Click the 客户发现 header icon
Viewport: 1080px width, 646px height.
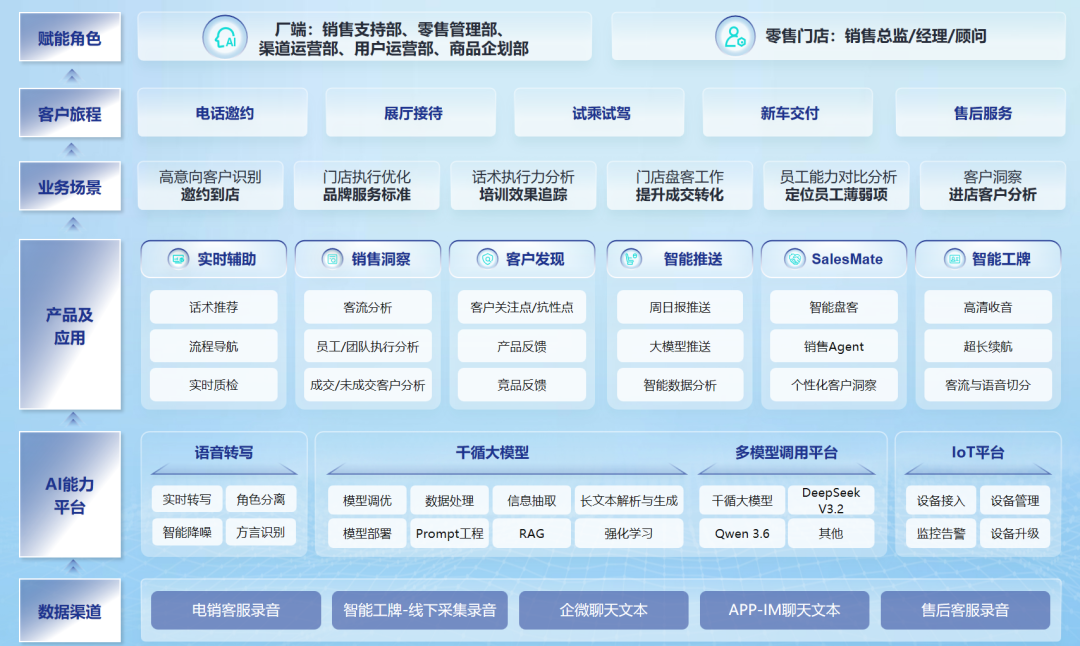pyautogui.click(x=487, y=259)
